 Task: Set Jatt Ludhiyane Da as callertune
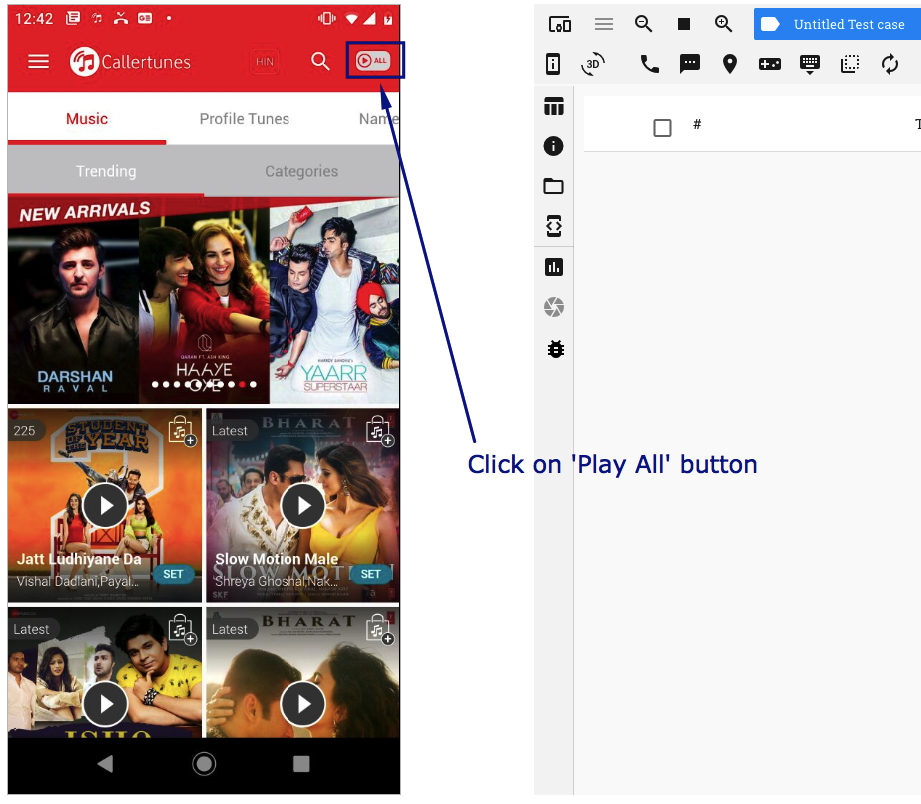(173, 574)
